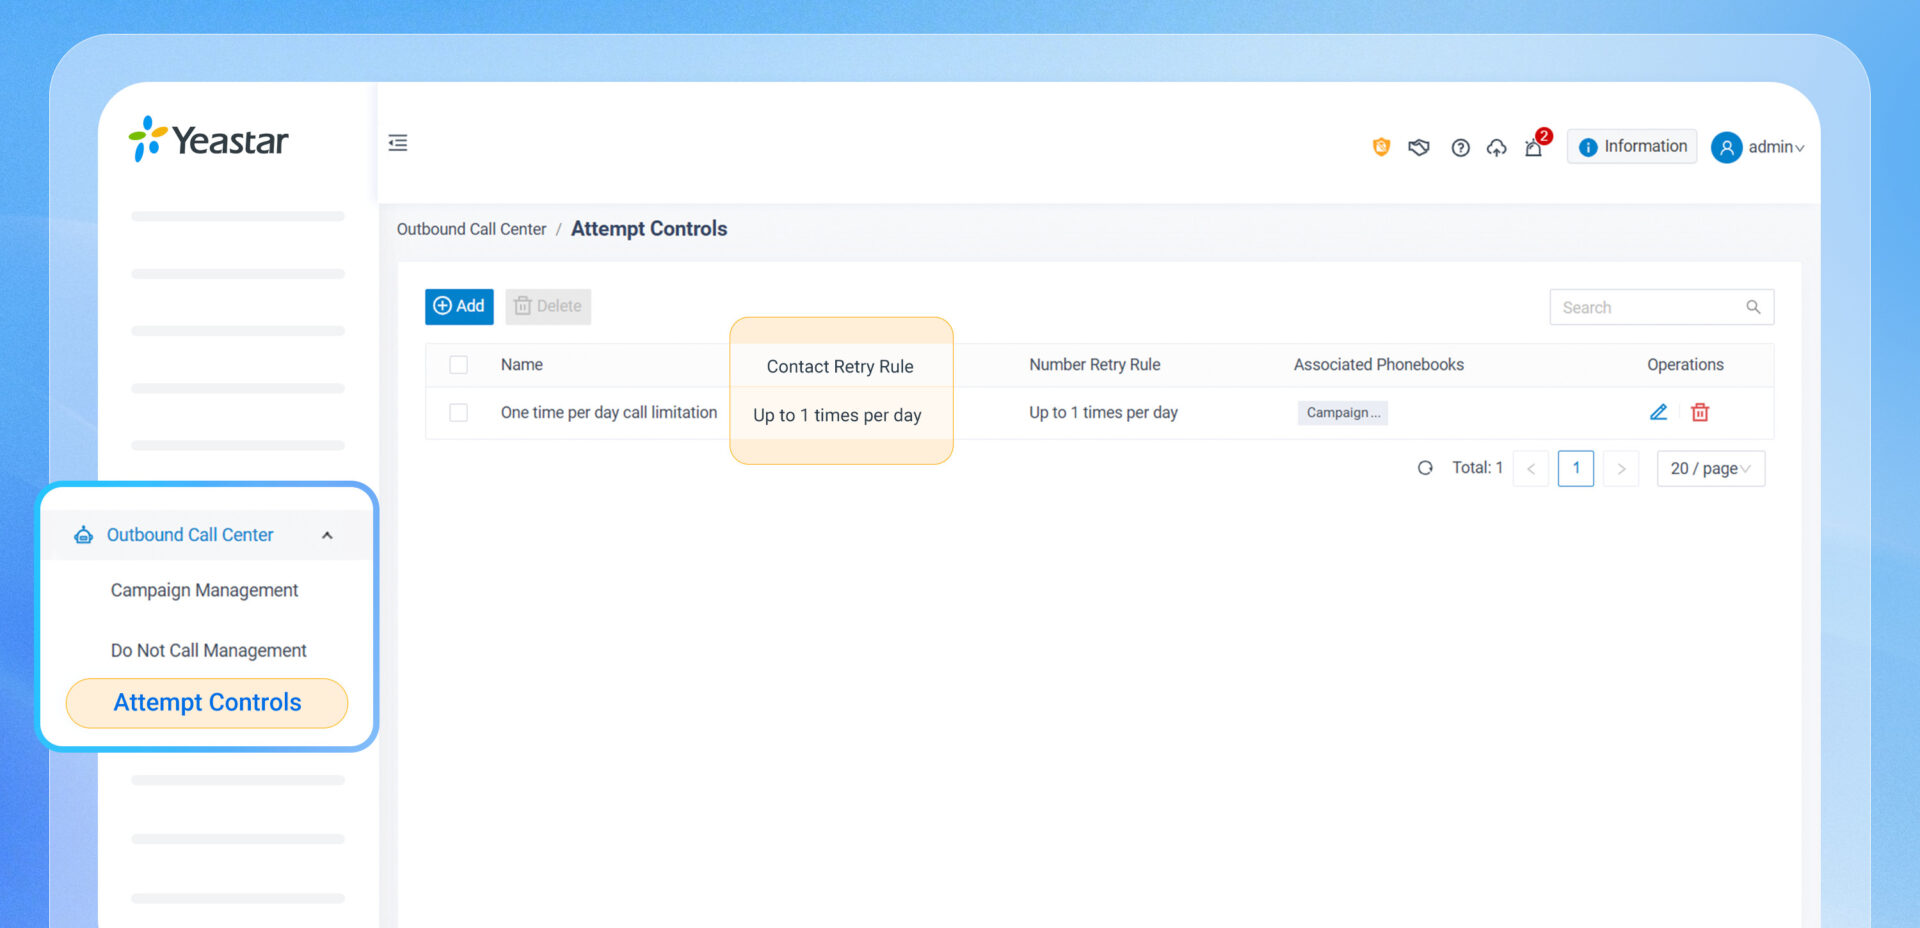Open the admin account dropdown

tap(1758, 147)
